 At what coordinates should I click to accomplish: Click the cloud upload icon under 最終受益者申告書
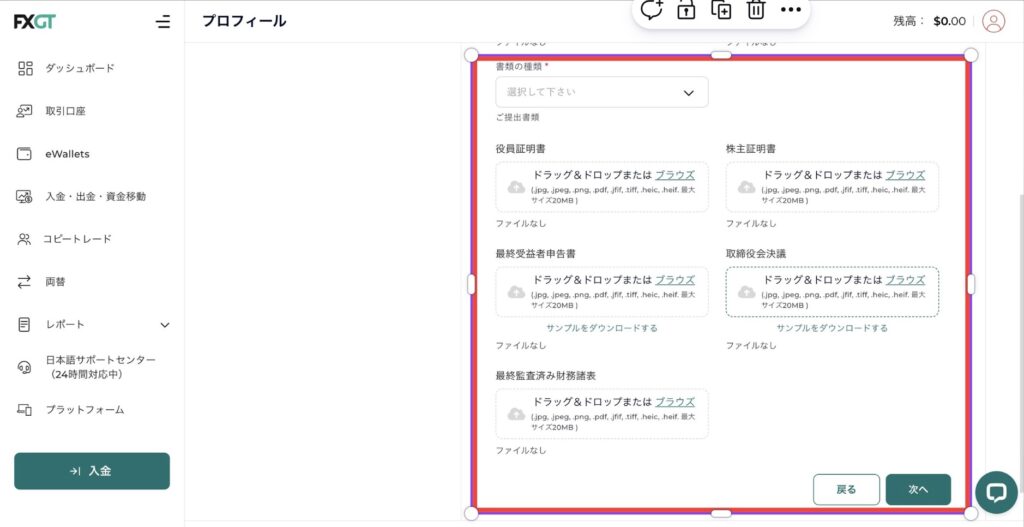click(x=516, y=292)
